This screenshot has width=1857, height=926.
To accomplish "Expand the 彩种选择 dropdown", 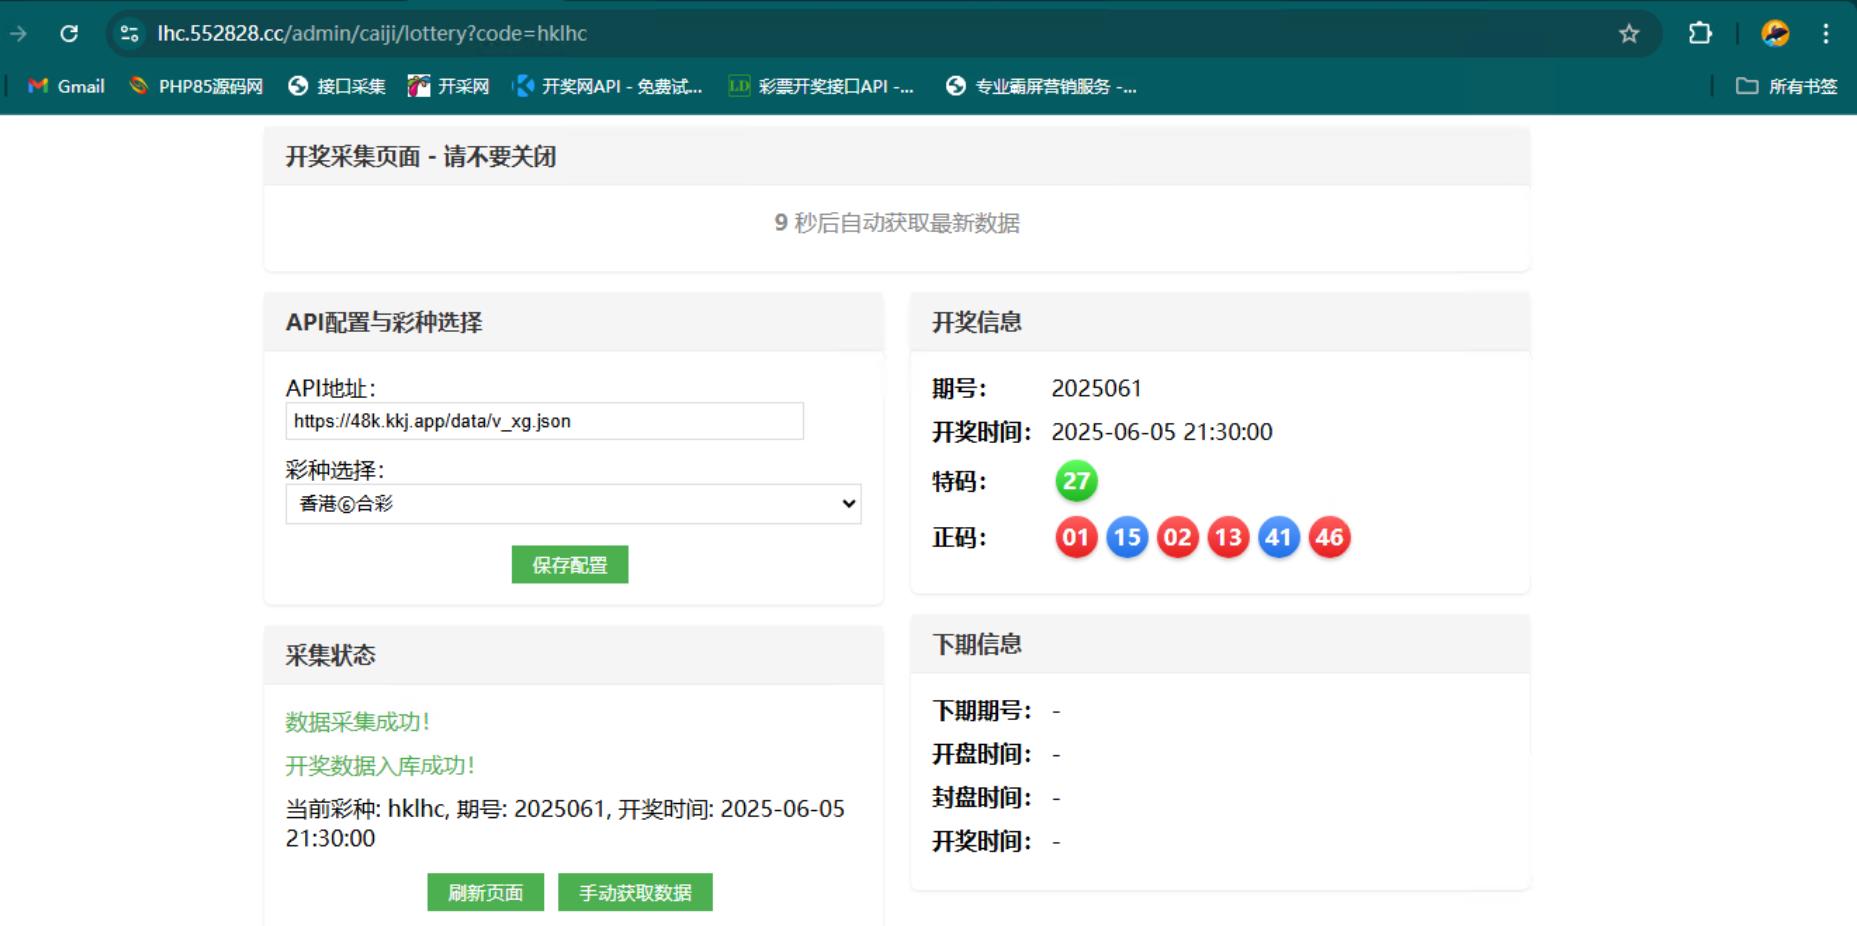I will (573, 504).
